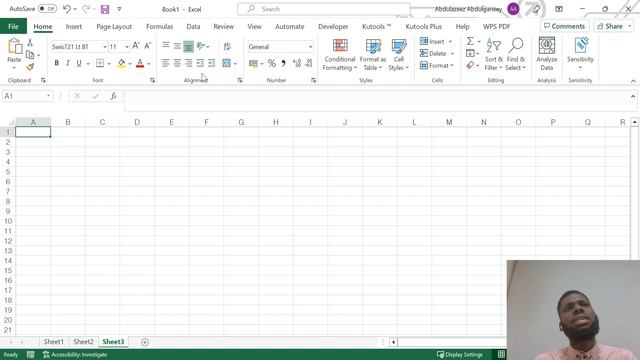Expand the Delete cells dropdown
640x360 pixels.
point(452,53)
